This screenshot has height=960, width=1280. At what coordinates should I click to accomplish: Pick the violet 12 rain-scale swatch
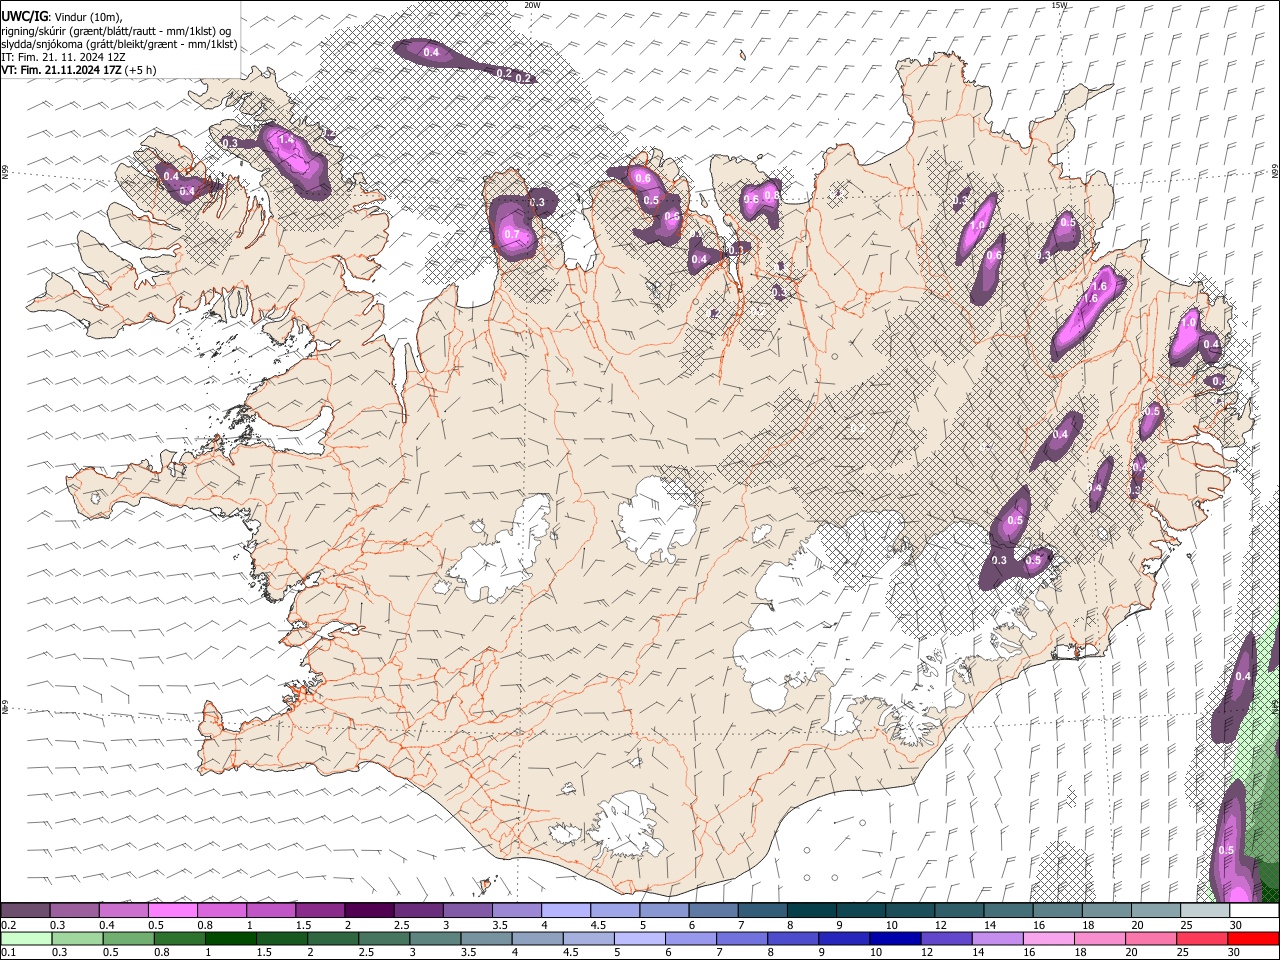[945, 938]
